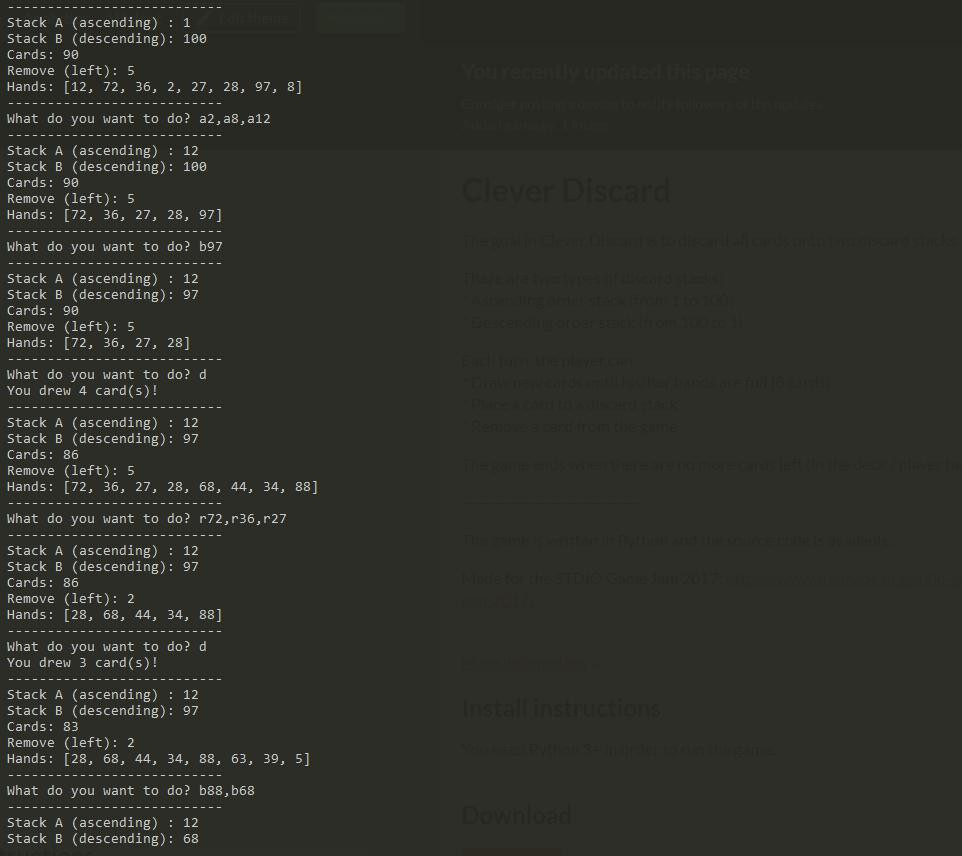Click the Download heading
962x856 pixels.
click(517, 816)
